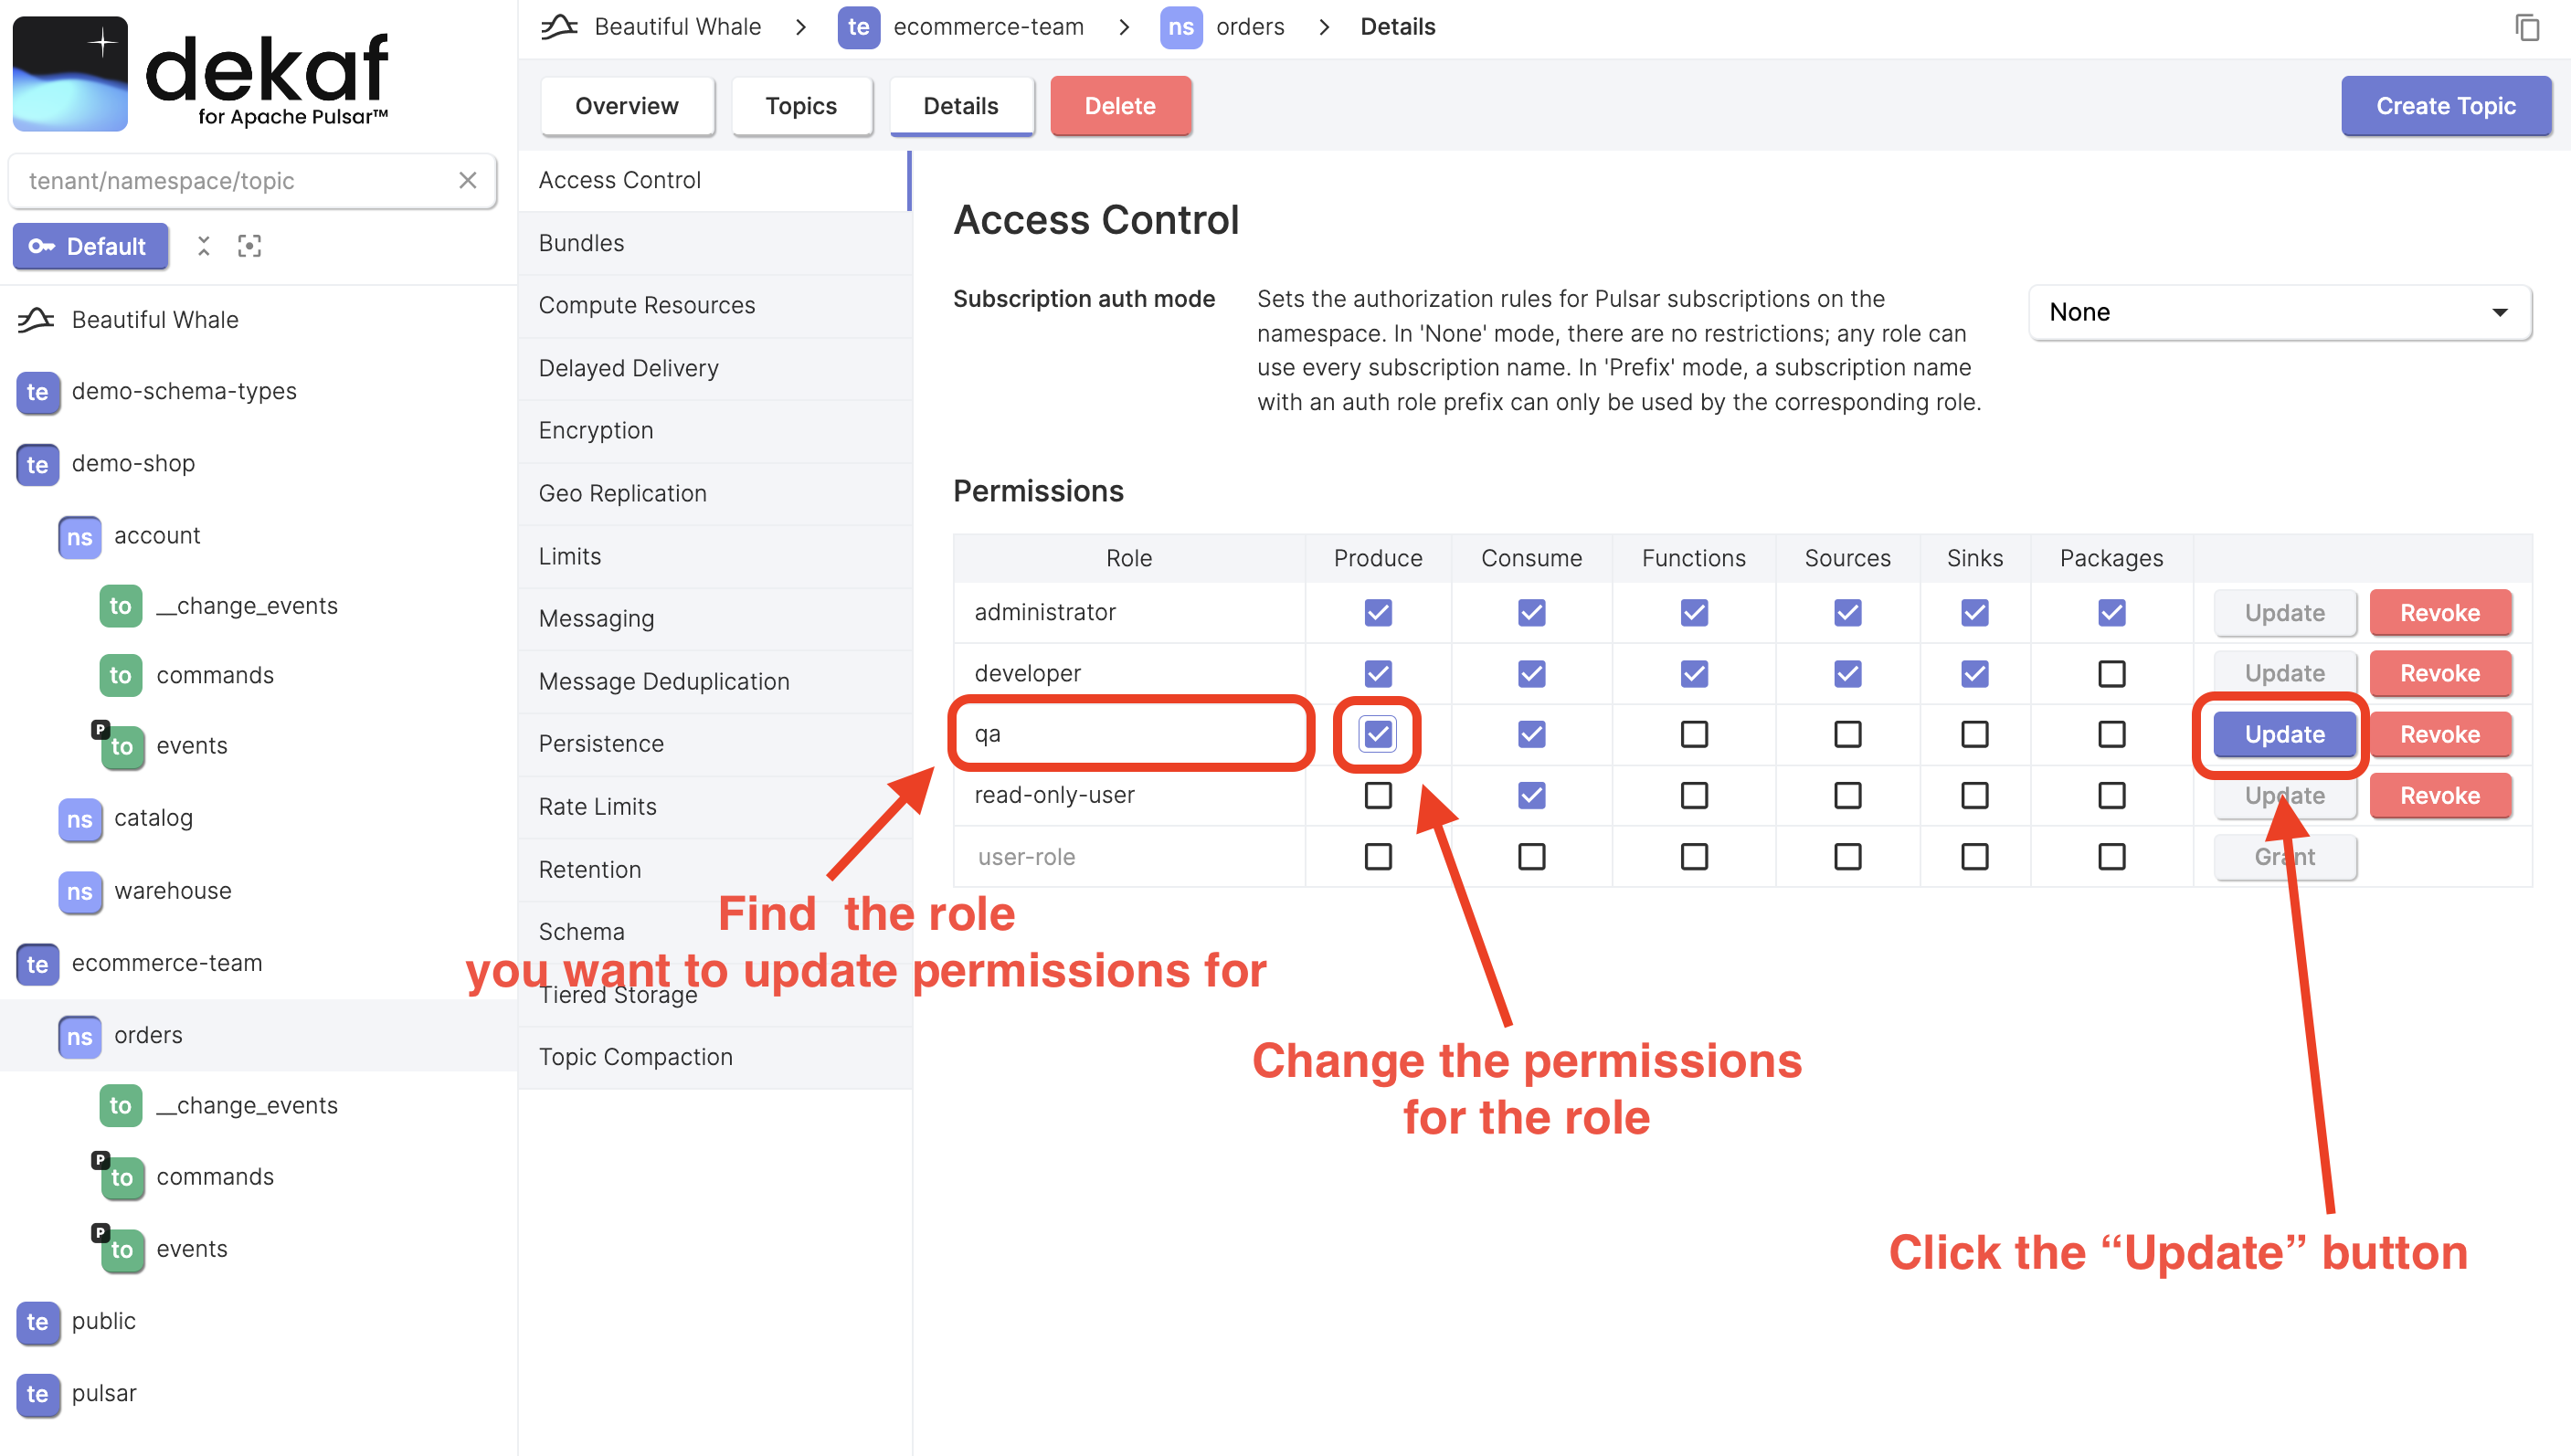Uncheck administrator Produce permission
The height and width of the screenshot is (1456, 2571).
pos(1378,613)
